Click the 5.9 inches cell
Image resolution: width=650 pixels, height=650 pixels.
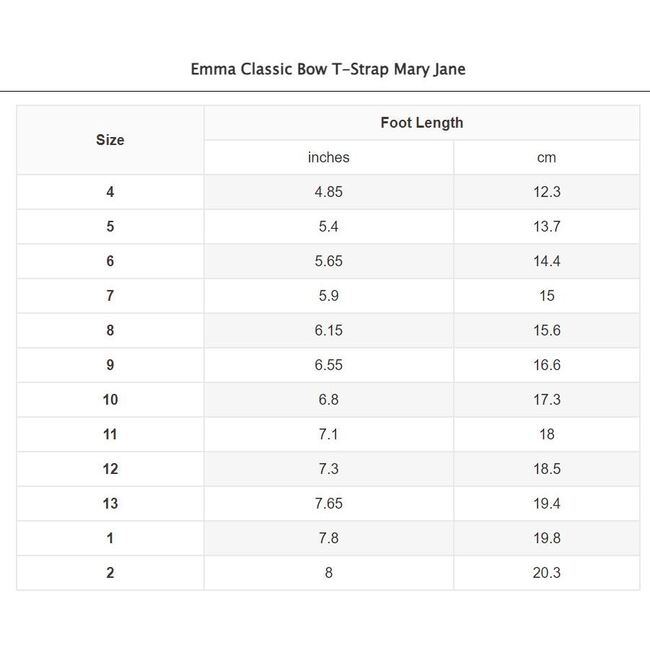(x=328, y=296)
